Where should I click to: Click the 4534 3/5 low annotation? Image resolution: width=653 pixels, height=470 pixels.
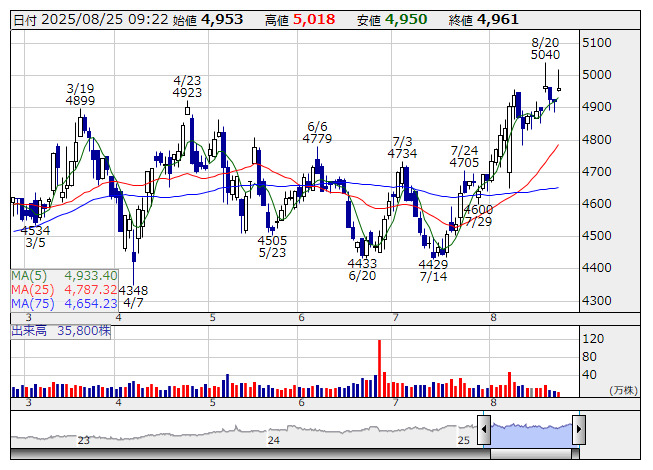click(35, 236)
